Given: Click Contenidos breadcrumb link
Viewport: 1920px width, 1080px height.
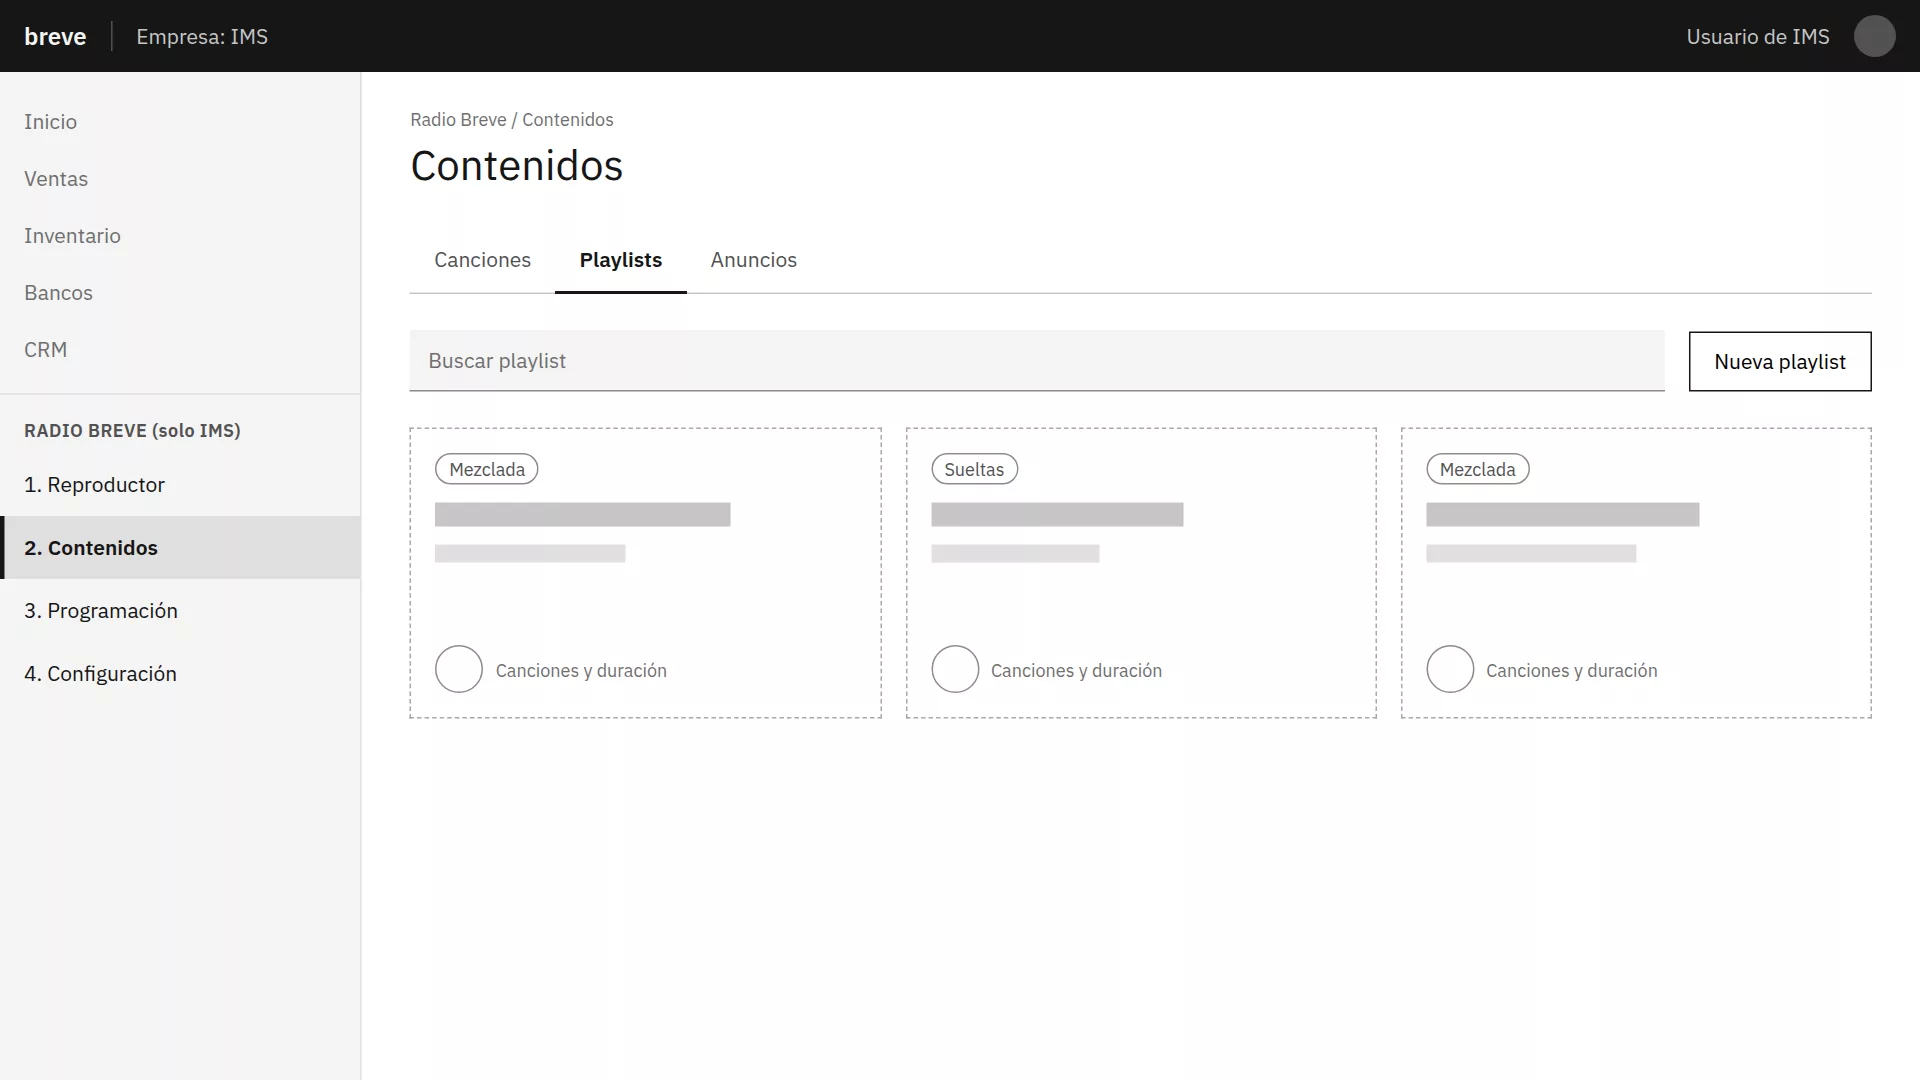Looking at the screenshot, I should click(x=568, y=120).
